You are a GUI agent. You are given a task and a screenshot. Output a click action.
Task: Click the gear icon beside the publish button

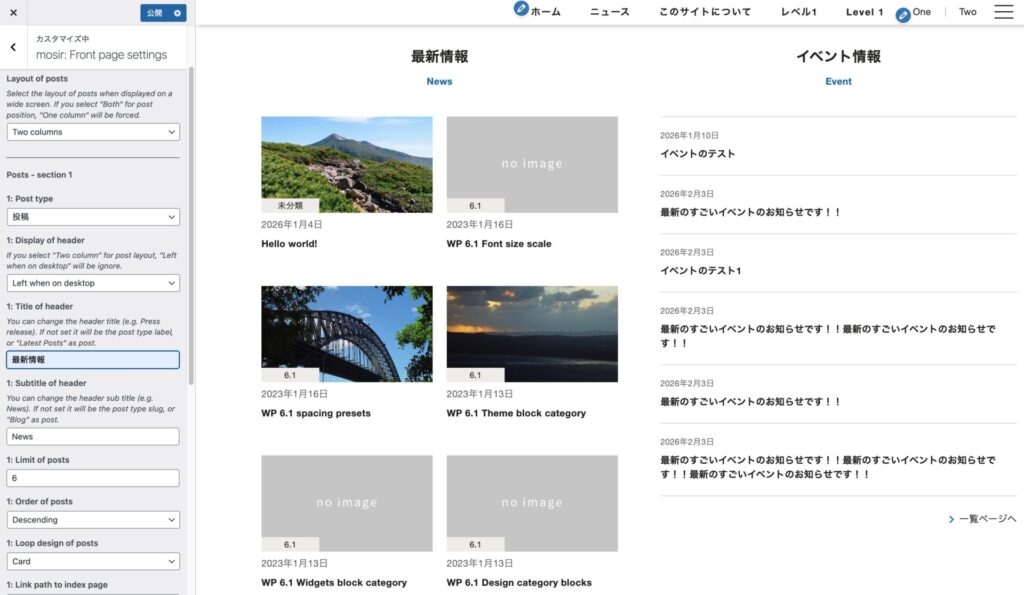pos(177,13)
